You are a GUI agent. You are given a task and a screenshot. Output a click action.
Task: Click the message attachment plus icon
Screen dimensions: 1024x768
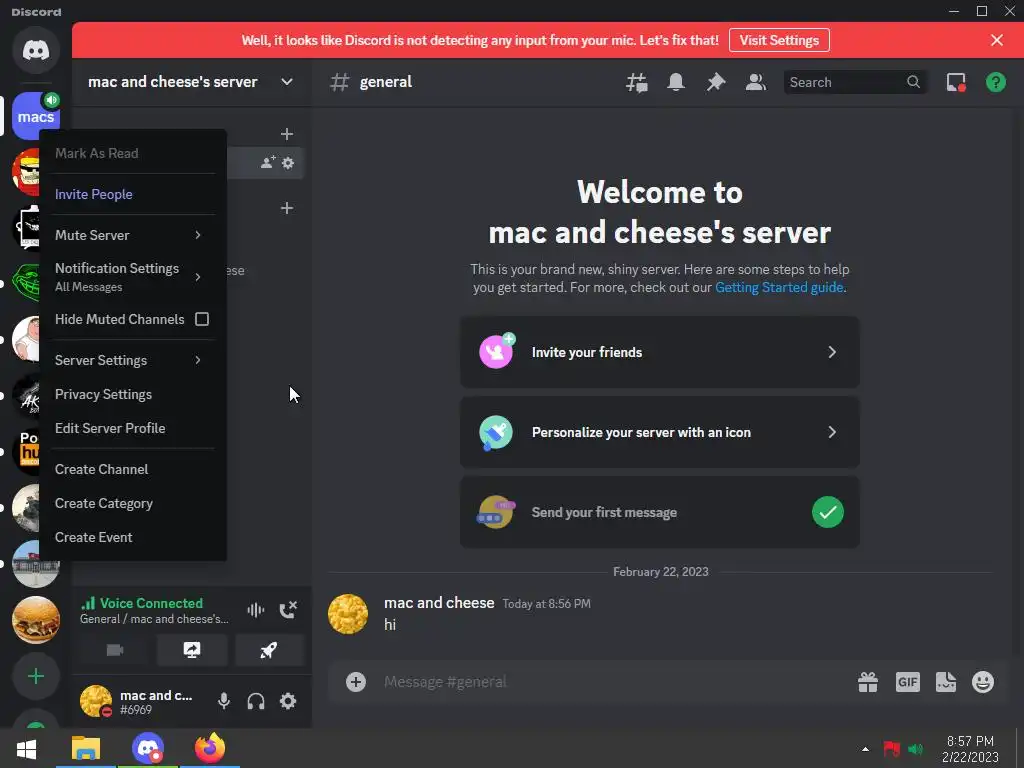[x=356, y=682]
